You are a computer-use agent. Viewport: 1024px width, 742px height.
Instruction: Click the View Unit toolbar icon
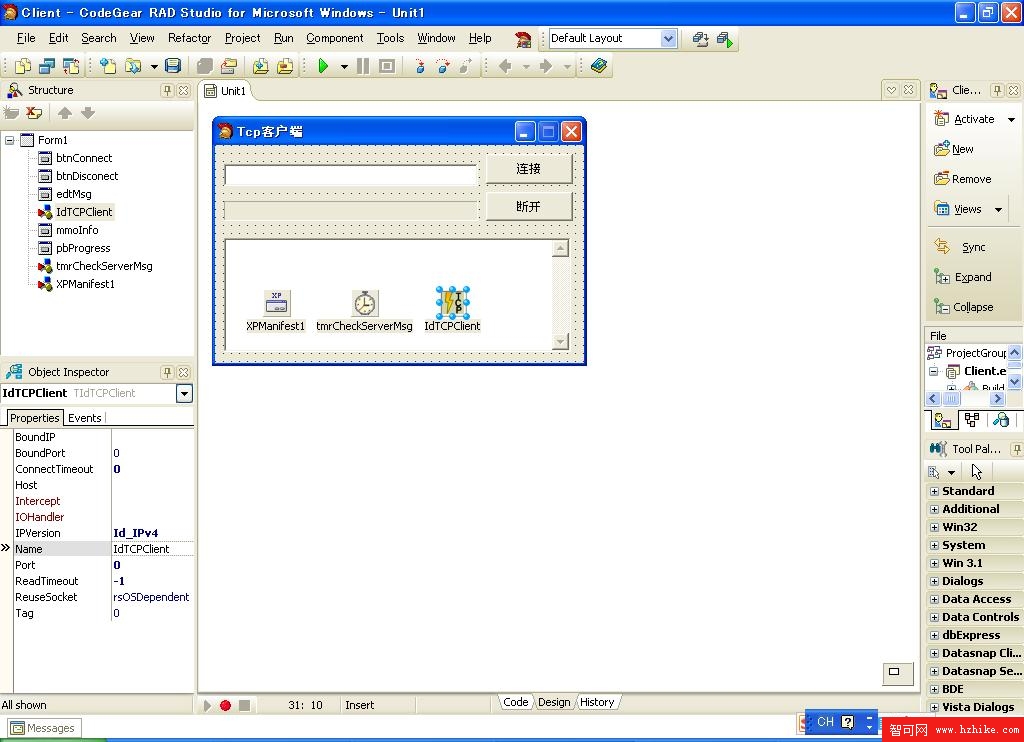pyautogui.click(x=23, y=66)
